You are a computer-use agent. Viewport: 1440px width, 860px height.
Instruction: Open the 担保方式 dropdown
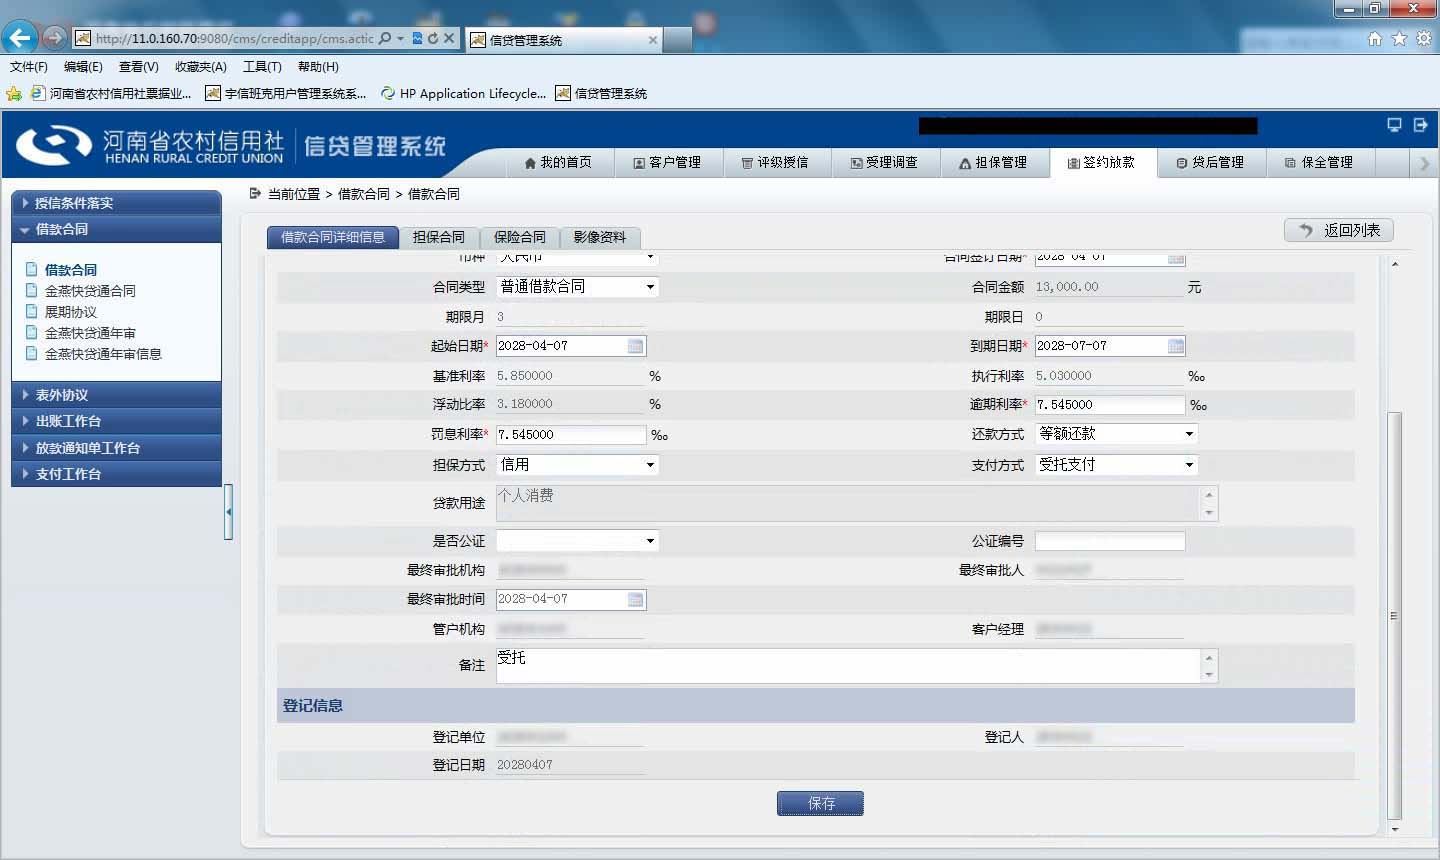[x=577, y=465]
